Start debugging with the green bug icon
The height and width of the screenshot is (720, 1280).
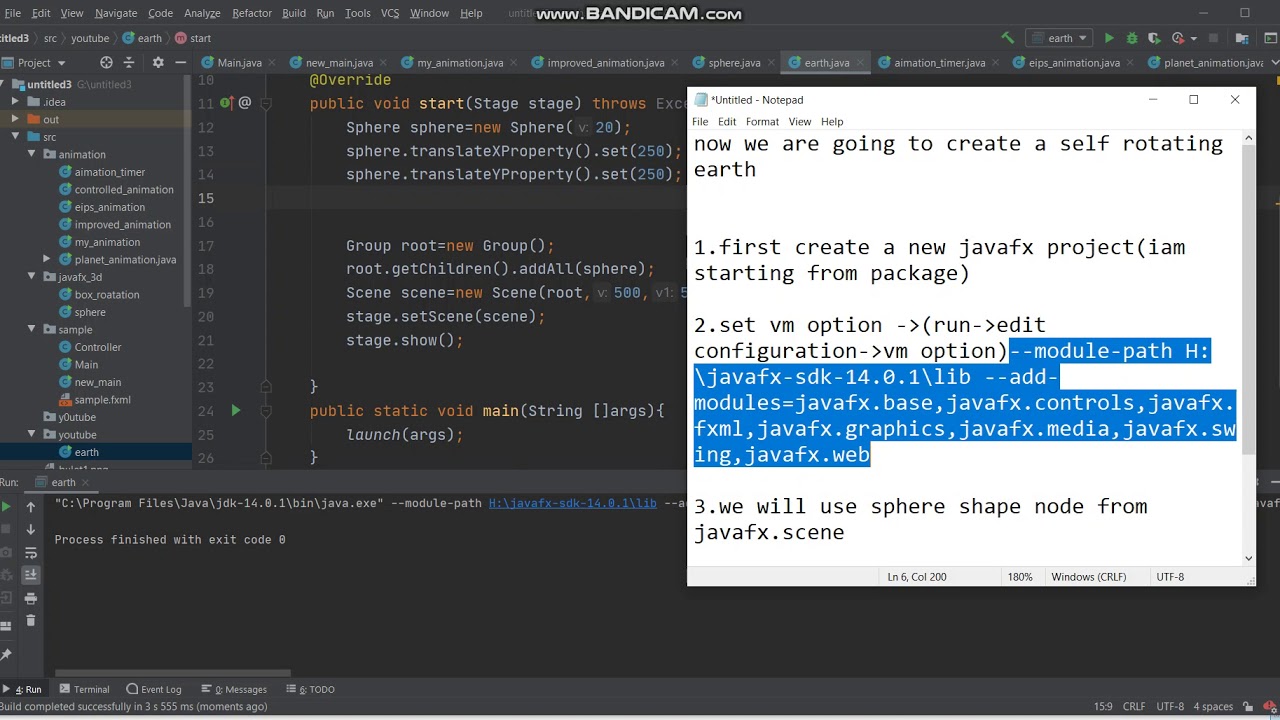pyautogui.click(x=1132, y=38)
